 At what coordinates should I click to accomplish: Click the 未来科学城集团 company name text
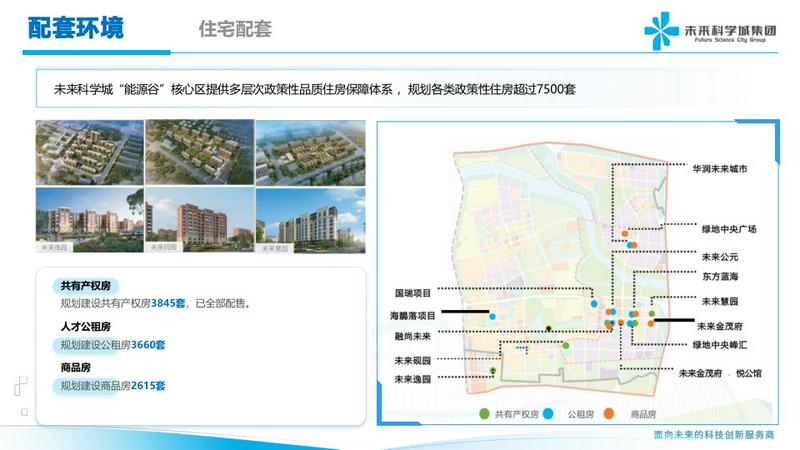730,30
